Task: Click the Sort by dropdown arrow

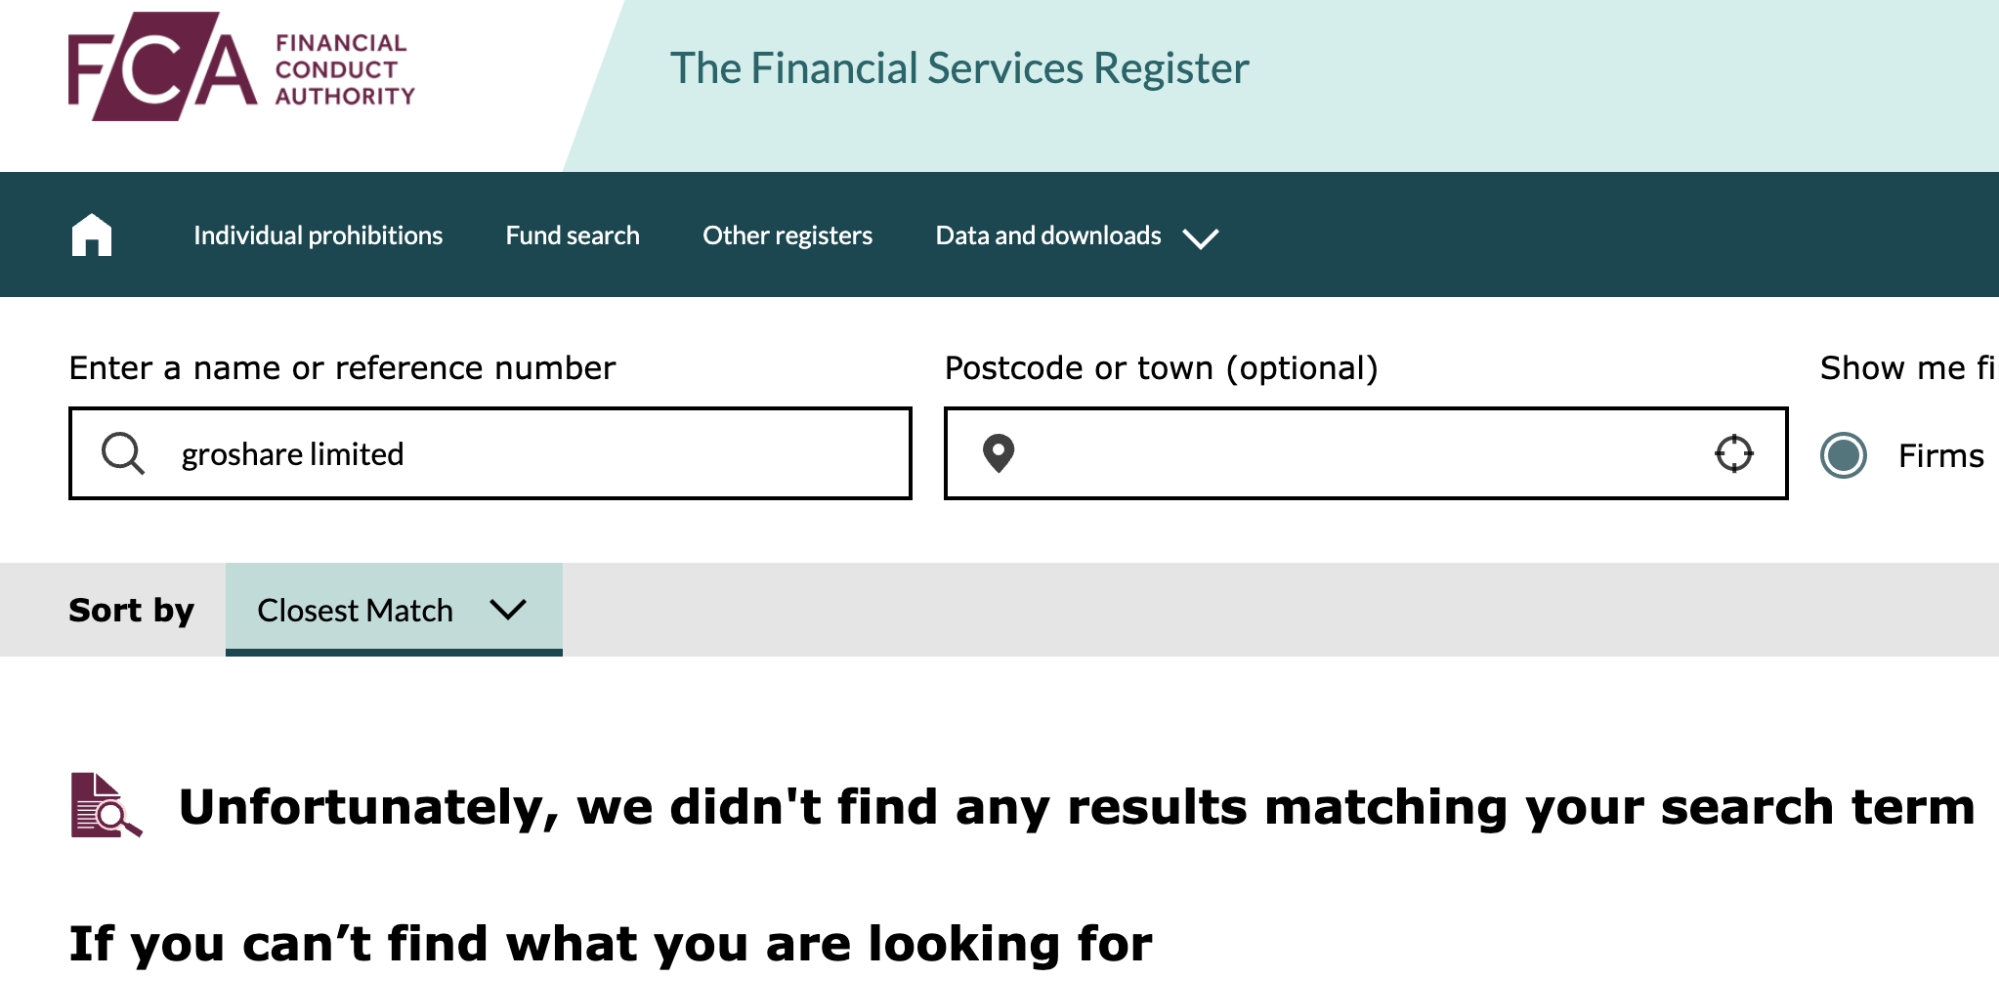Action: (508, 610)
